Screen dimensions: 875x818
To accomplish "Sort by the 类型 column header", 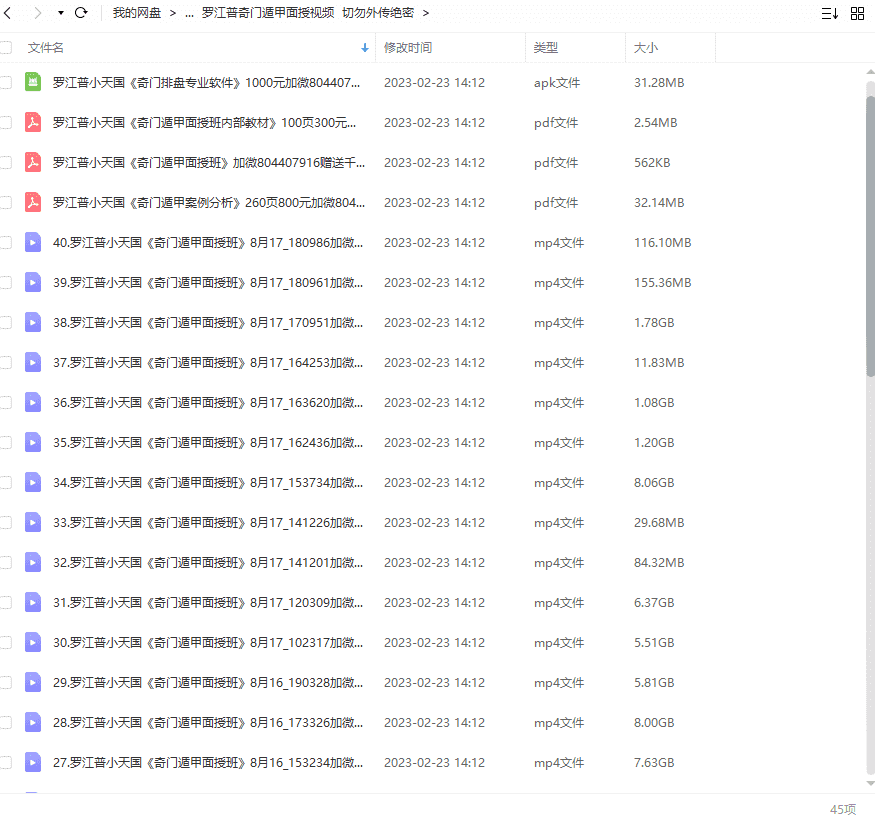I will (x=546, y=47).
